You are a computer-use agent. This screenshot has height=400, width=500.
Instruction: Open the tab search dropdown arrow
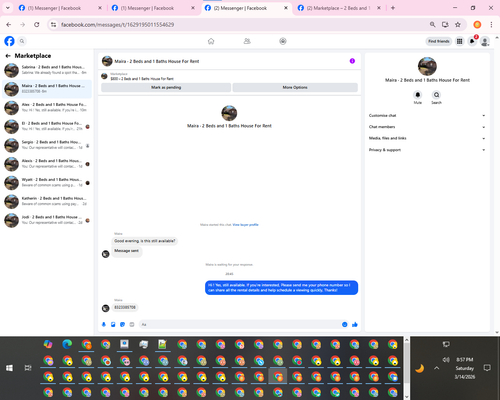pyautogui.click(x=8, y=8)
